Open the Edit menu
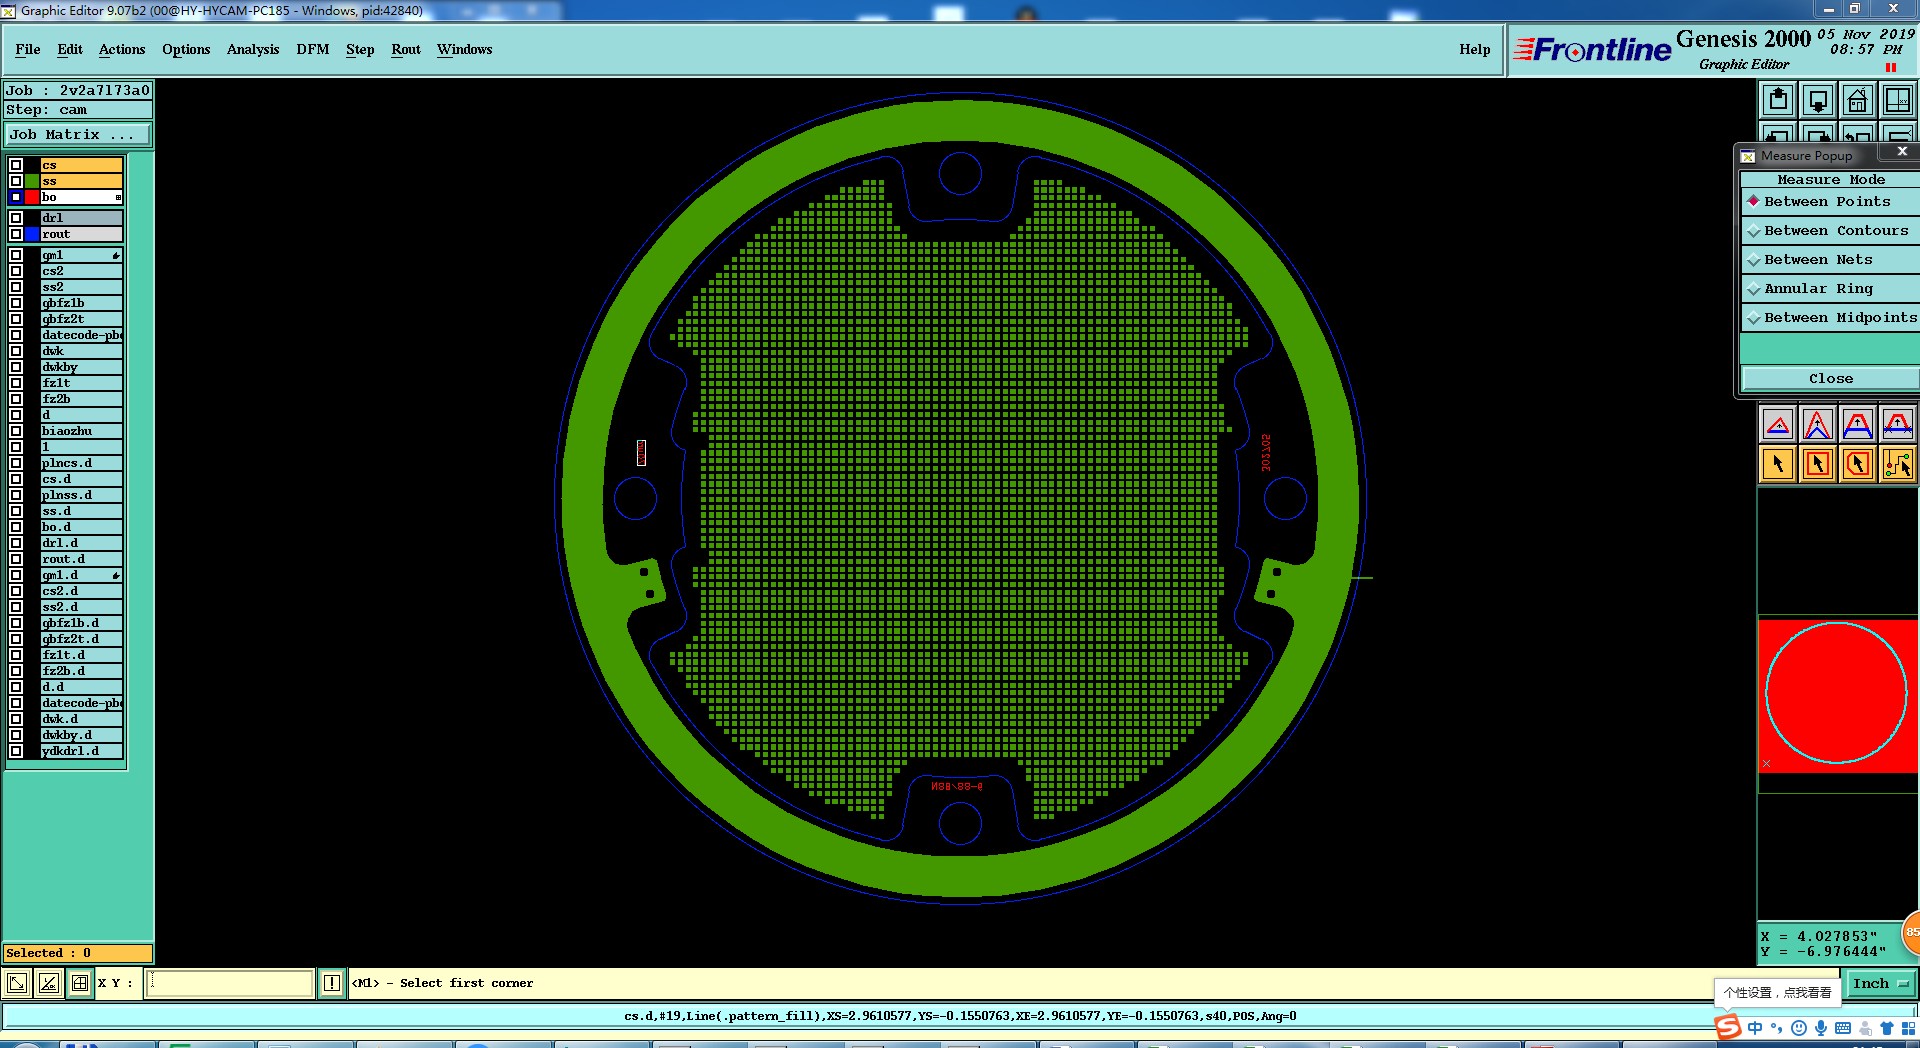Screen dimensions: 1920x1048 click(70, 49)
